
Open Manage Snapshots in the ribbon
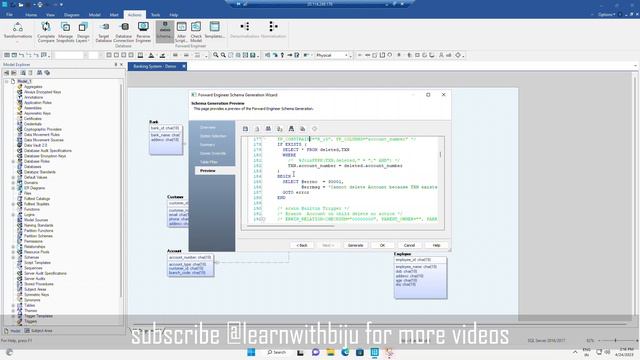(x=65, y=32)
